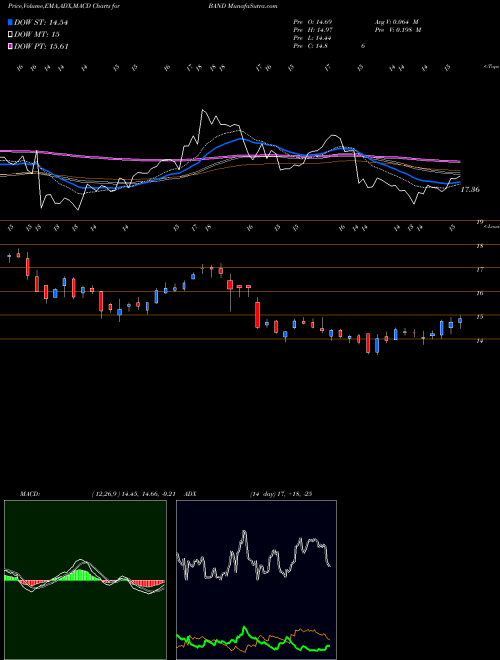
Task: Click the 'ADX' panel label
Action: click(191, 494)
